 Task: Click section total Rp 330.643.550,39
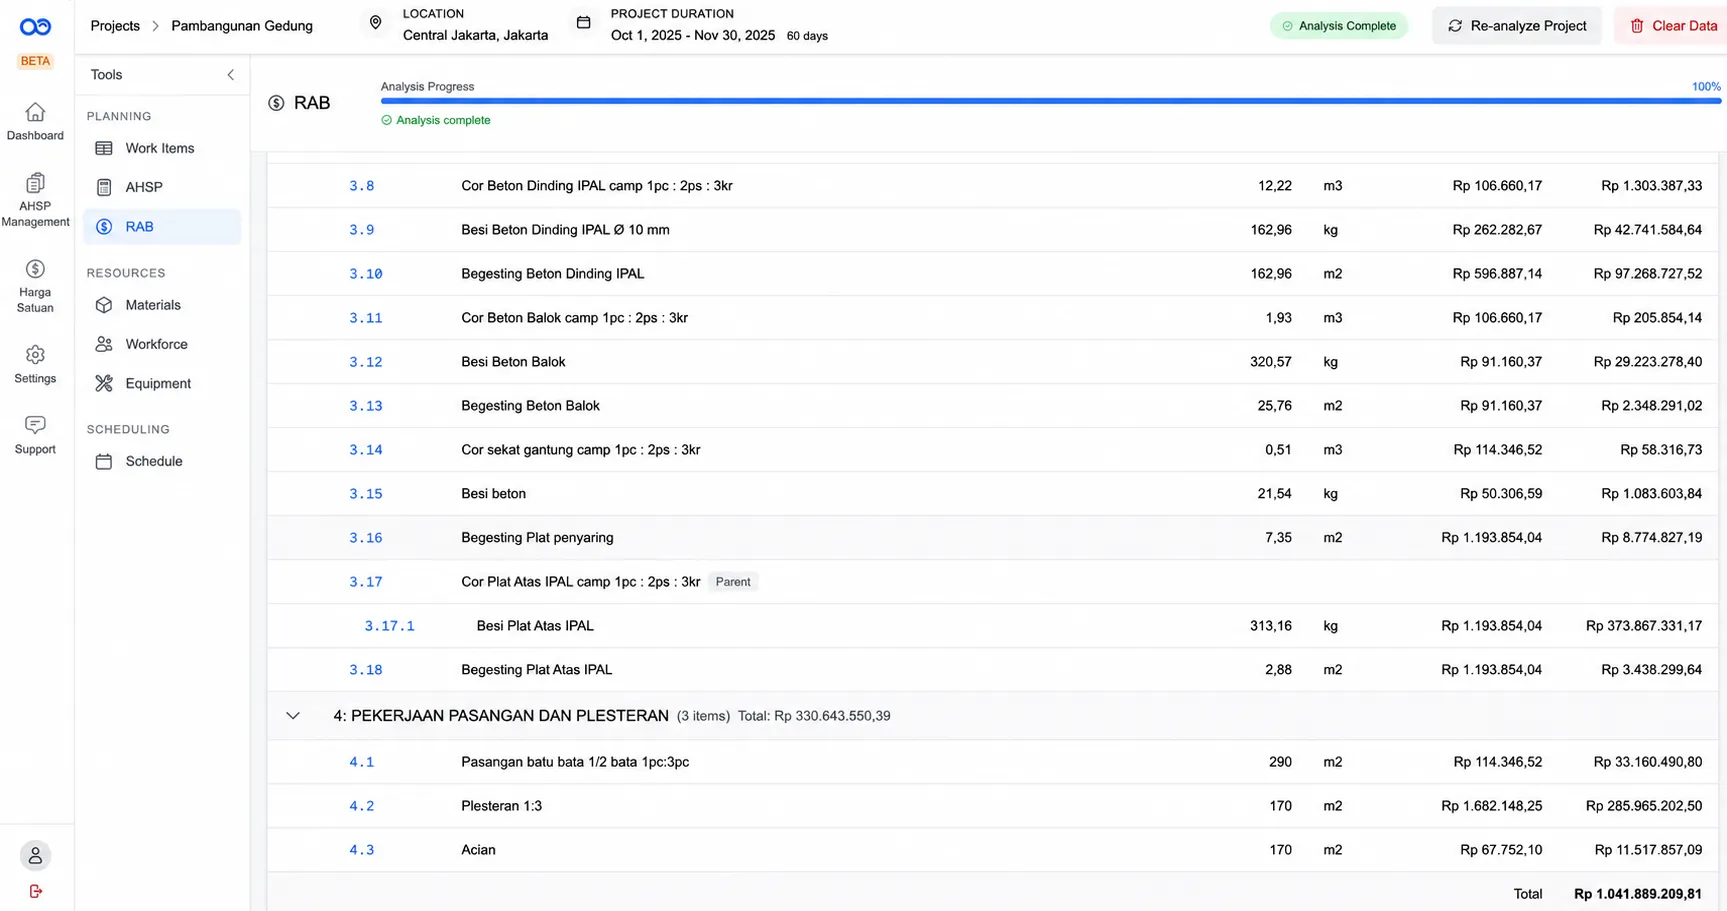[814, 716]
